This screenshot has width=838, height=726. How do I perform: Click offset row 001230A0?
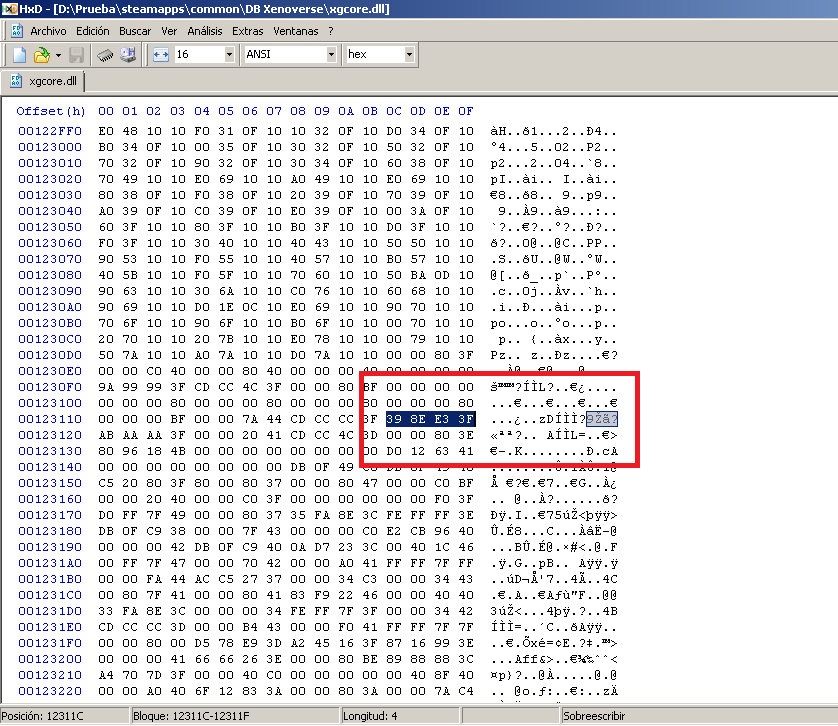[x=50, y=307]
